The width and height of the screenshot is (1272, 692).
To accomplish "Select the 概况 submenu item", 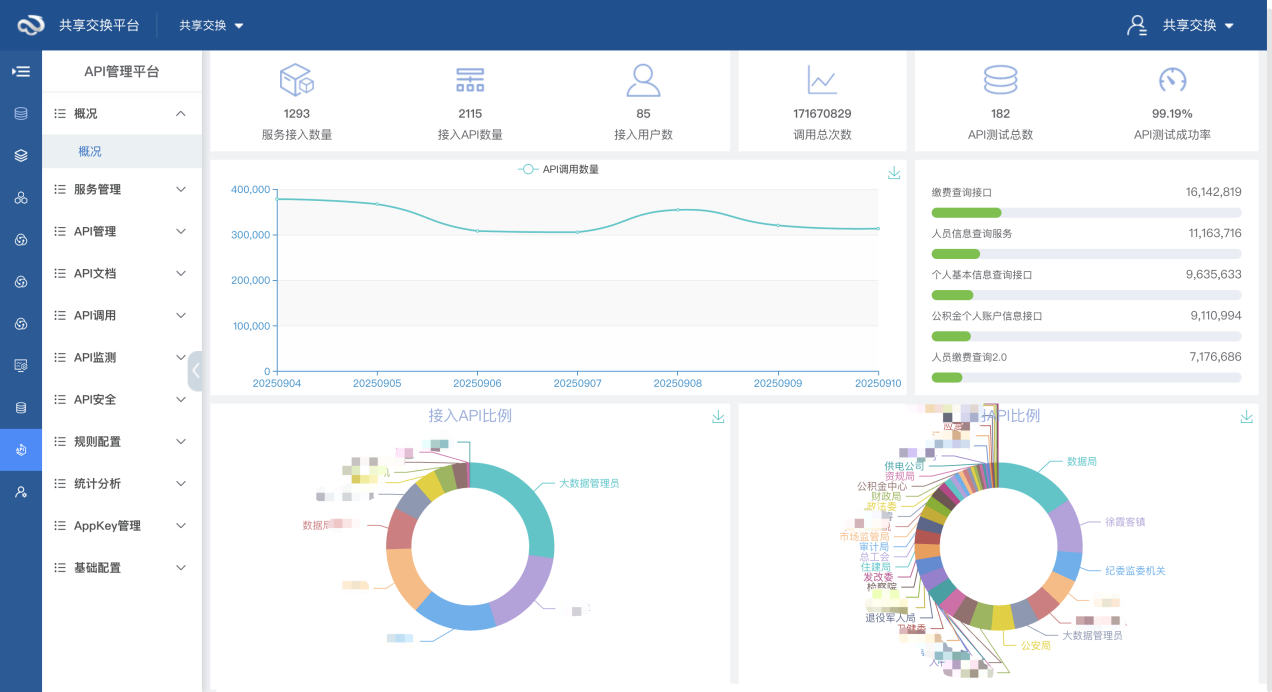I will [x=90, y=151].
